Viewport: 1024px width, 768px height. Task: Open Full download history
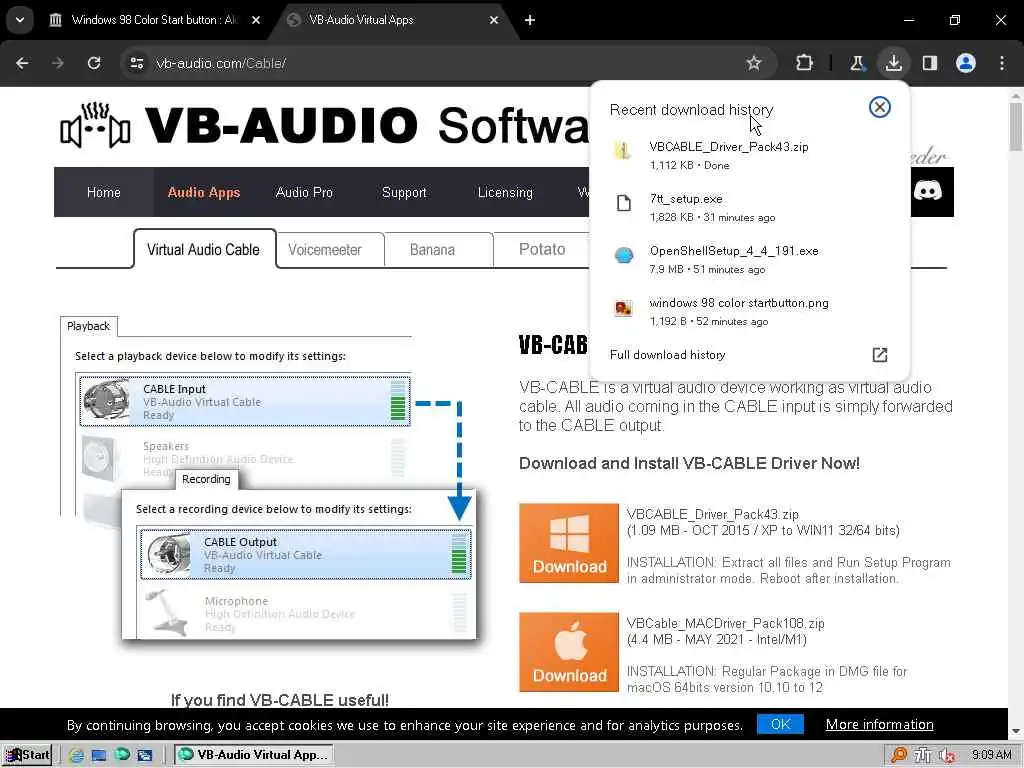tap(667, 355)
